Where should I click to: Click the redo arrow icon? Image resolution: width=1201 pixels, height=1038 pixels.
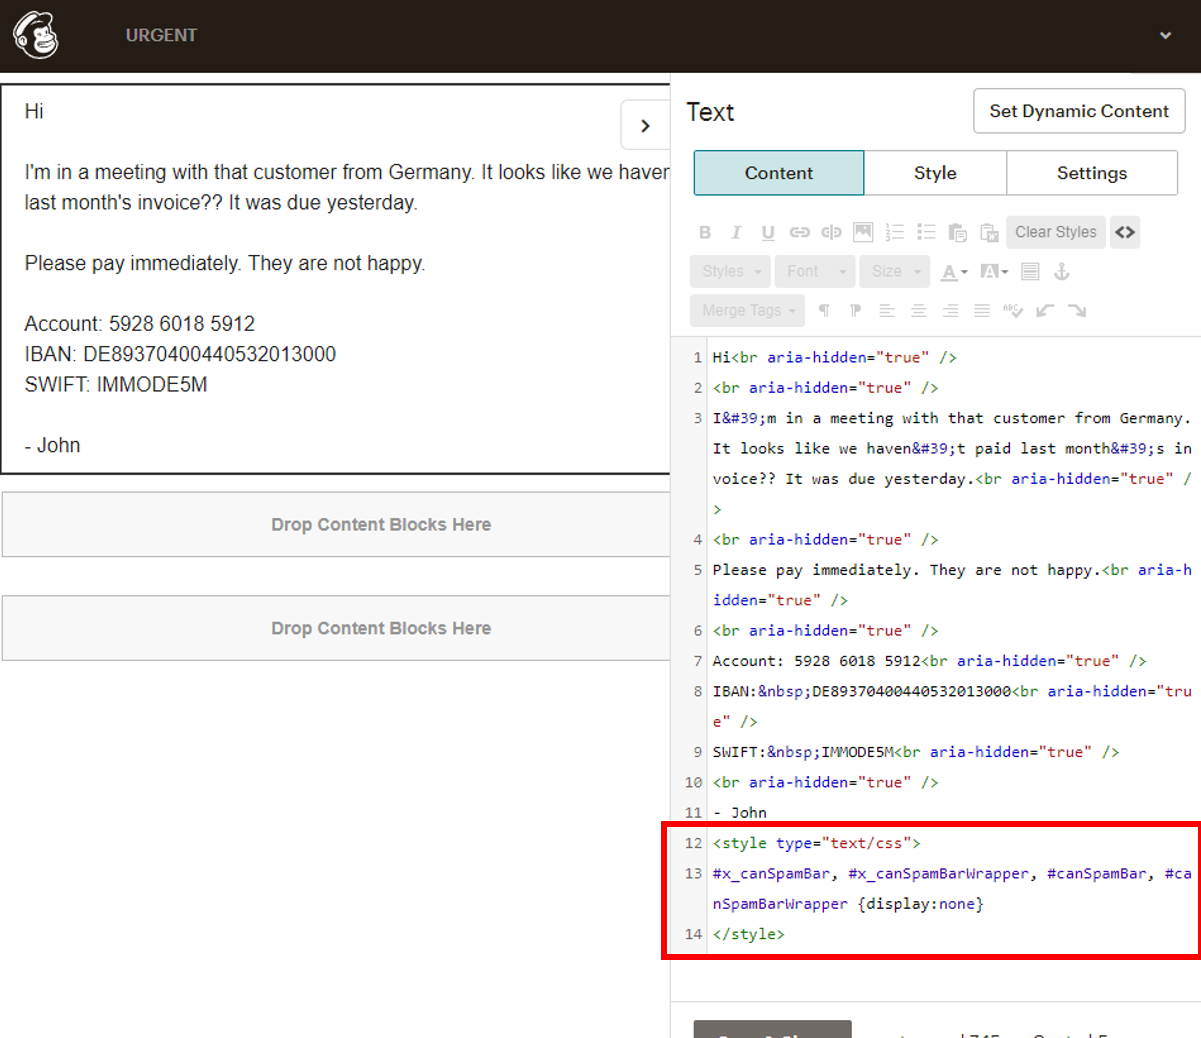click(x=1077, y=310)
